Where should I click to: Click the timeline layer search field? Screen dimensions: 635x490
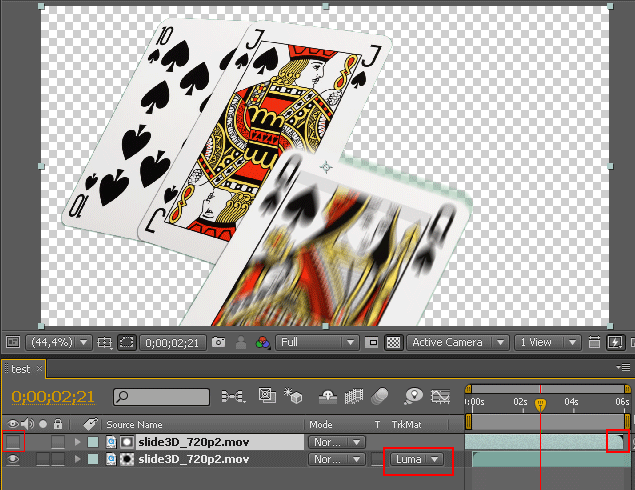[162, 396]
